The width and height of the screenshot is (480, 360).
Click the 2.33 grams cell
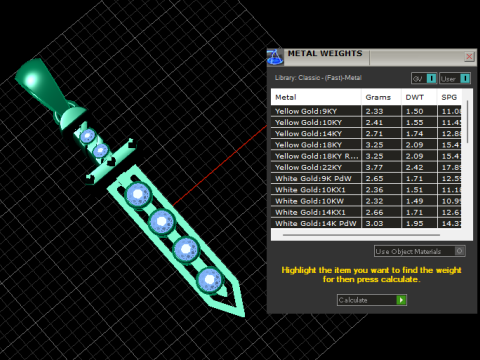(381, 111)
